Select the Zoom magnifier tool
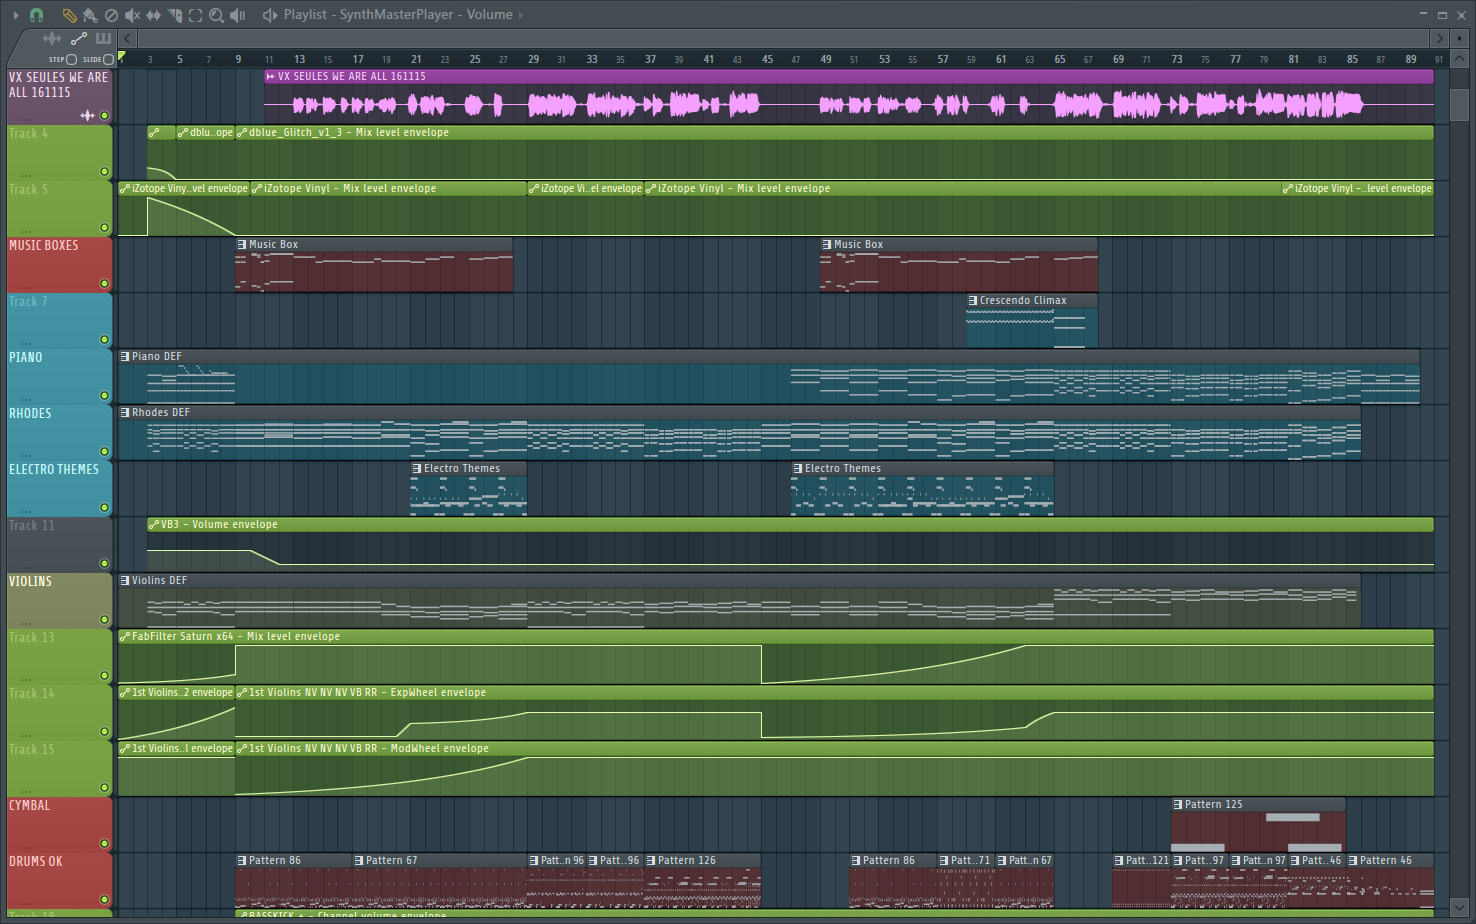This screenshot has height=924, width=1476. pos(216,15)
